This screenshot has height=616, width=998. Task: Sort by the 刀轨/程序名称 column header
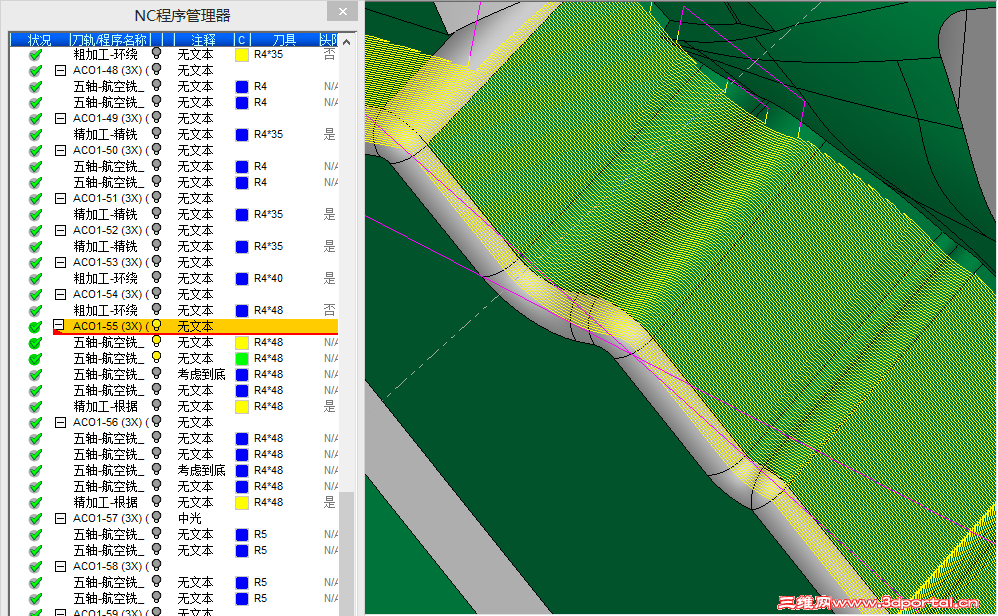[x=109, y=39]
